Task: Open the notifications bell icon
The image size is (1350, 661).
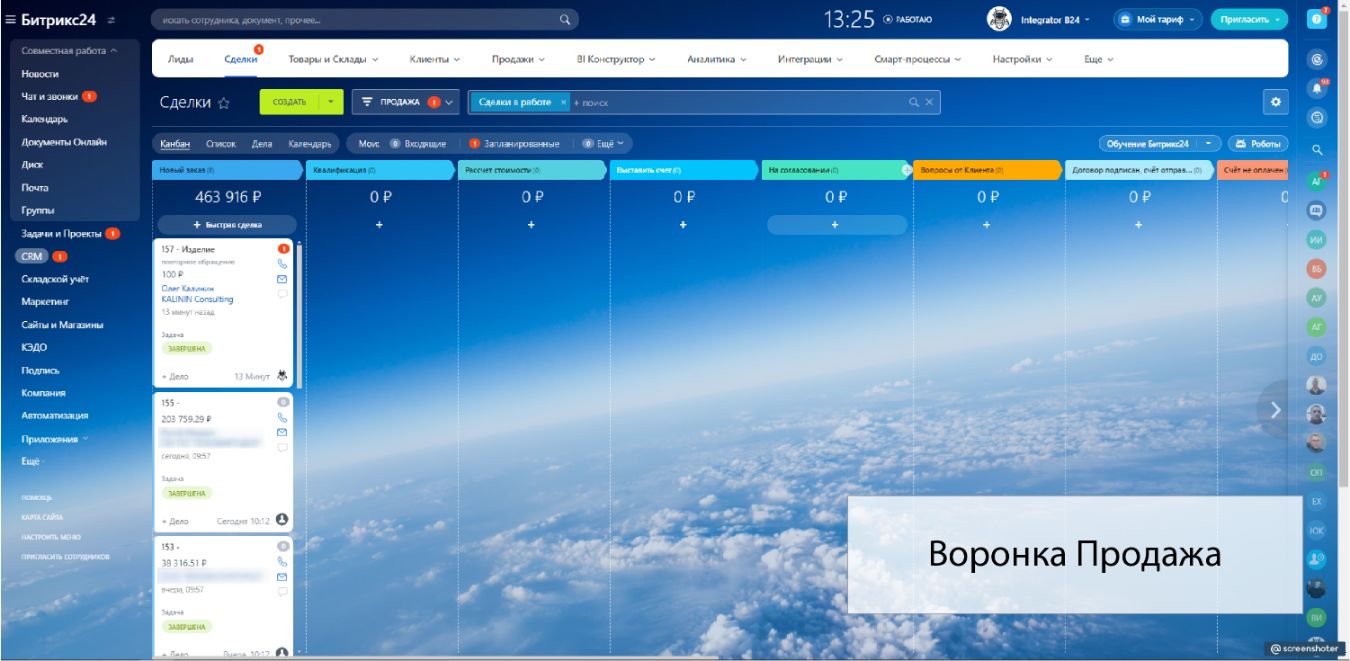Action: click(1317, 88)
